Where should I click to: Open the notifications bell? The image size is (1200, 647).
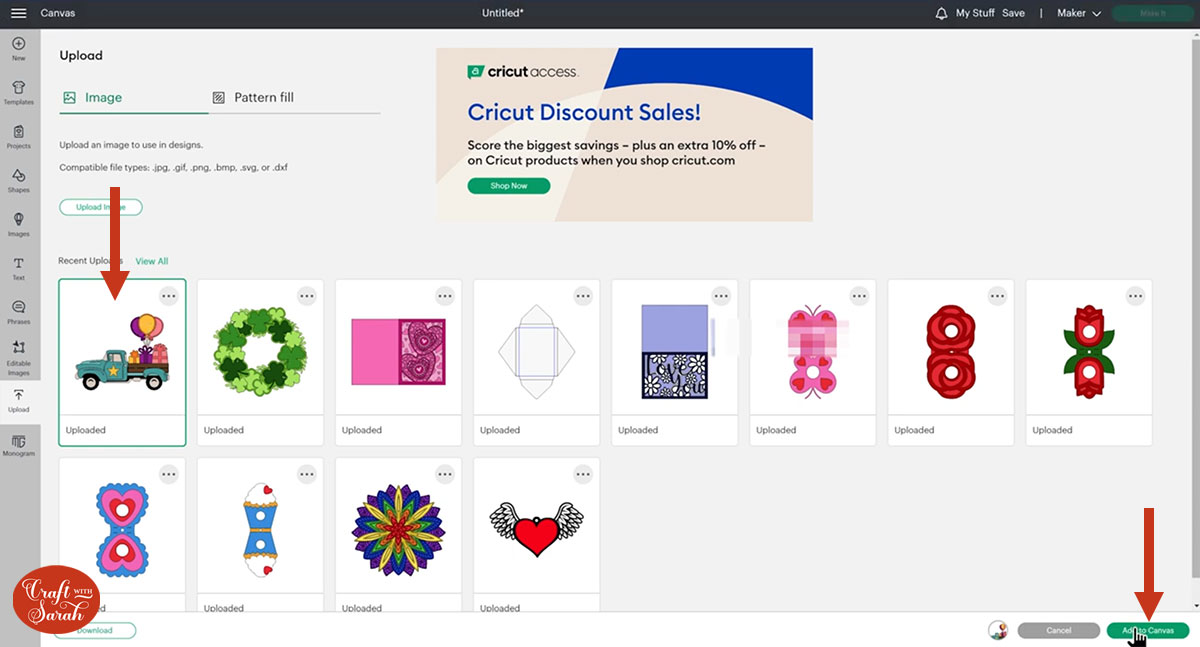coord(941,13)
